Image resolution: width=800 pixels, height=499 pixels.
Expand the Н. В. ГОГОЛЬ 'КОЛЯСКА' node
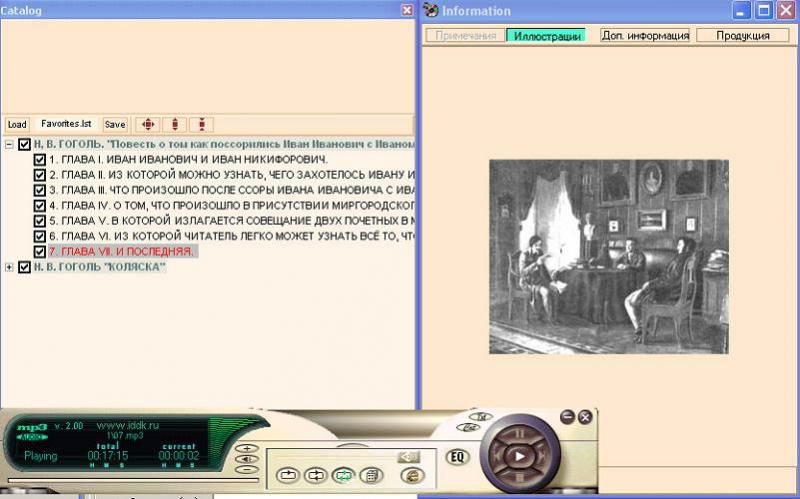9,267
